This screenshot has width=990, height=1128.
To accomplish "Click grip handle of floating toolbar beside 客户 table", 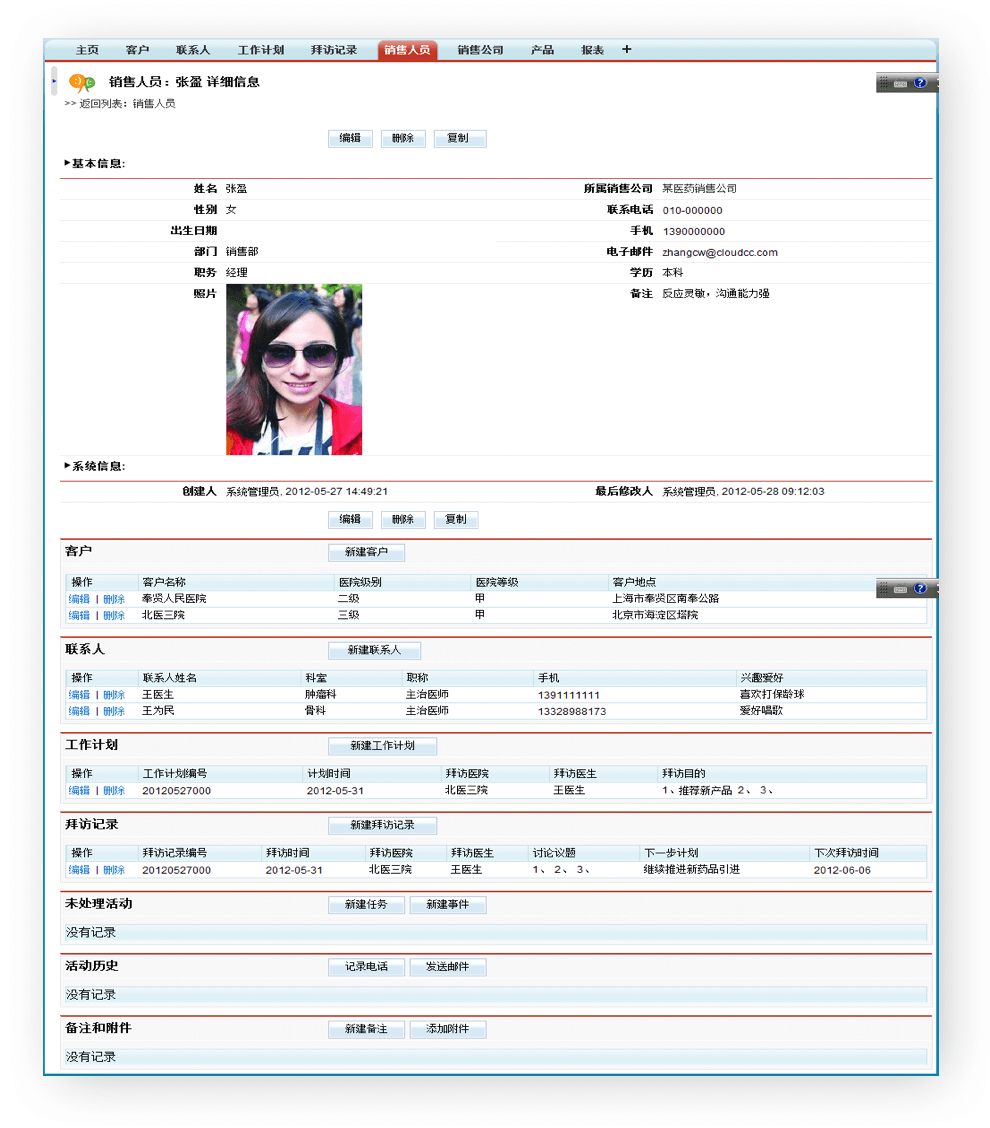I will click(884, 588).
